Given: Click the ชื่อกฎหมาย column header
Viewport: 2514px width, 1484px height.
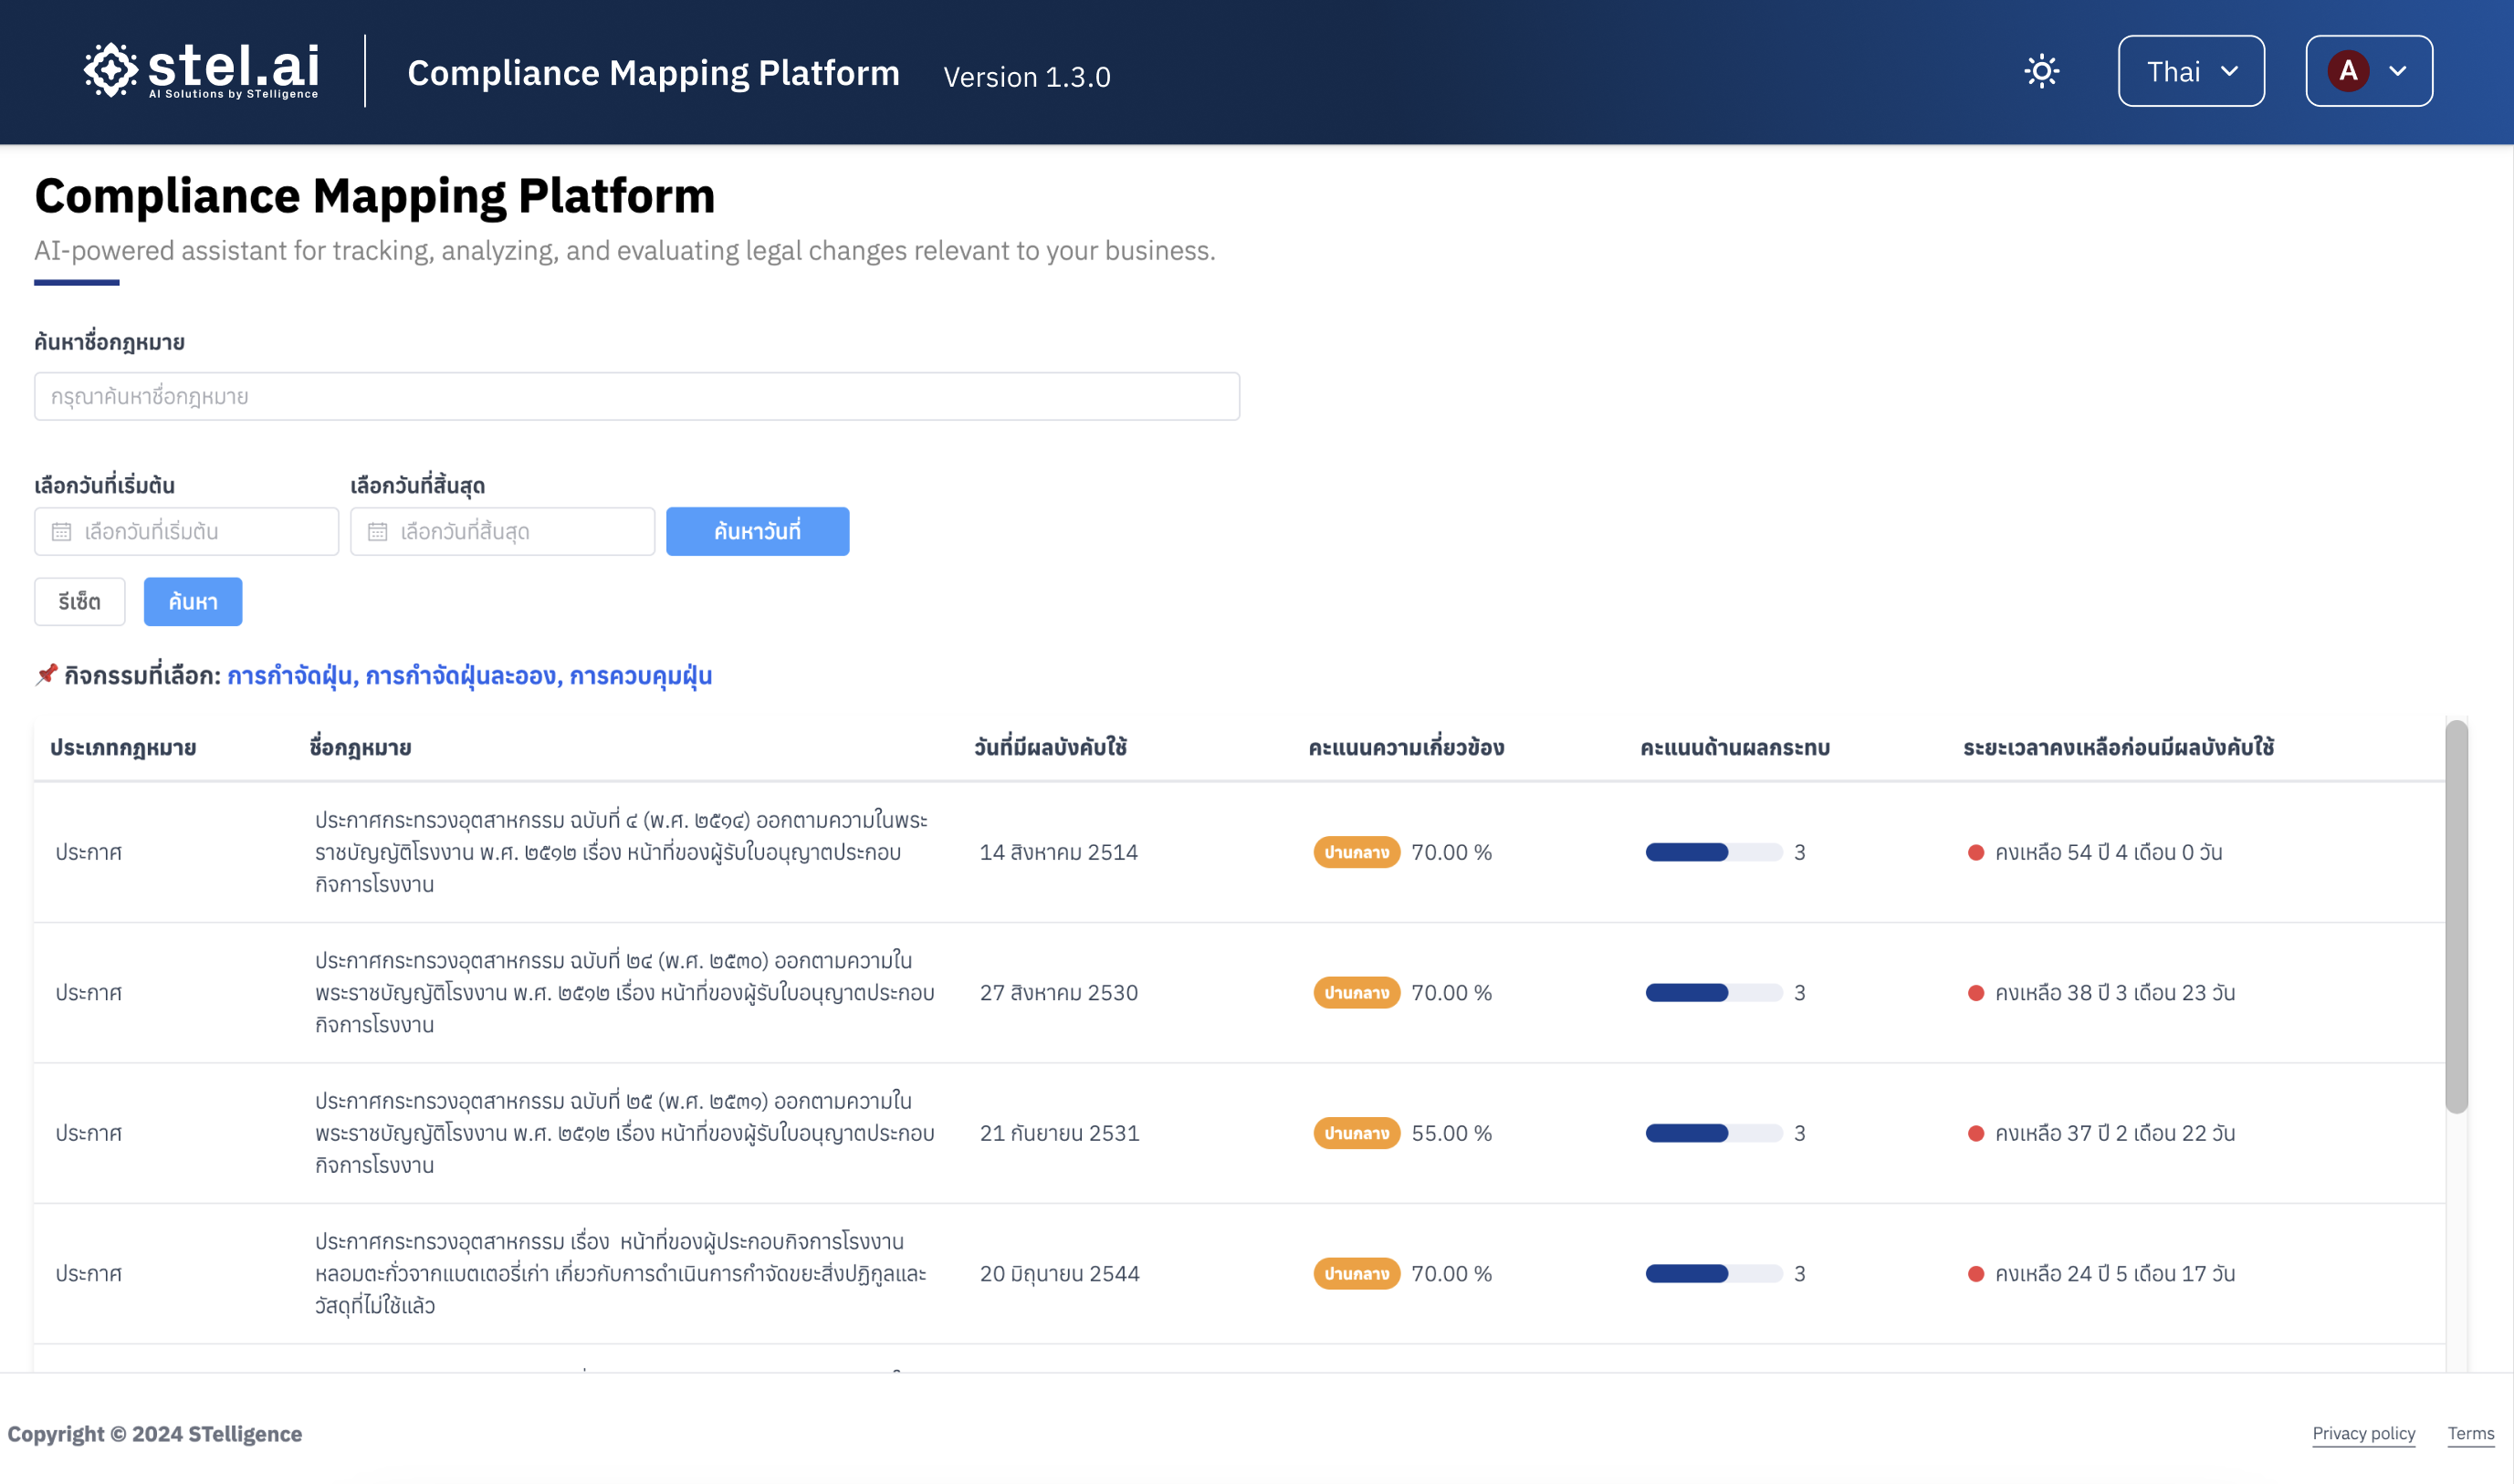Looking at the screenshot, I should [360, 747].
